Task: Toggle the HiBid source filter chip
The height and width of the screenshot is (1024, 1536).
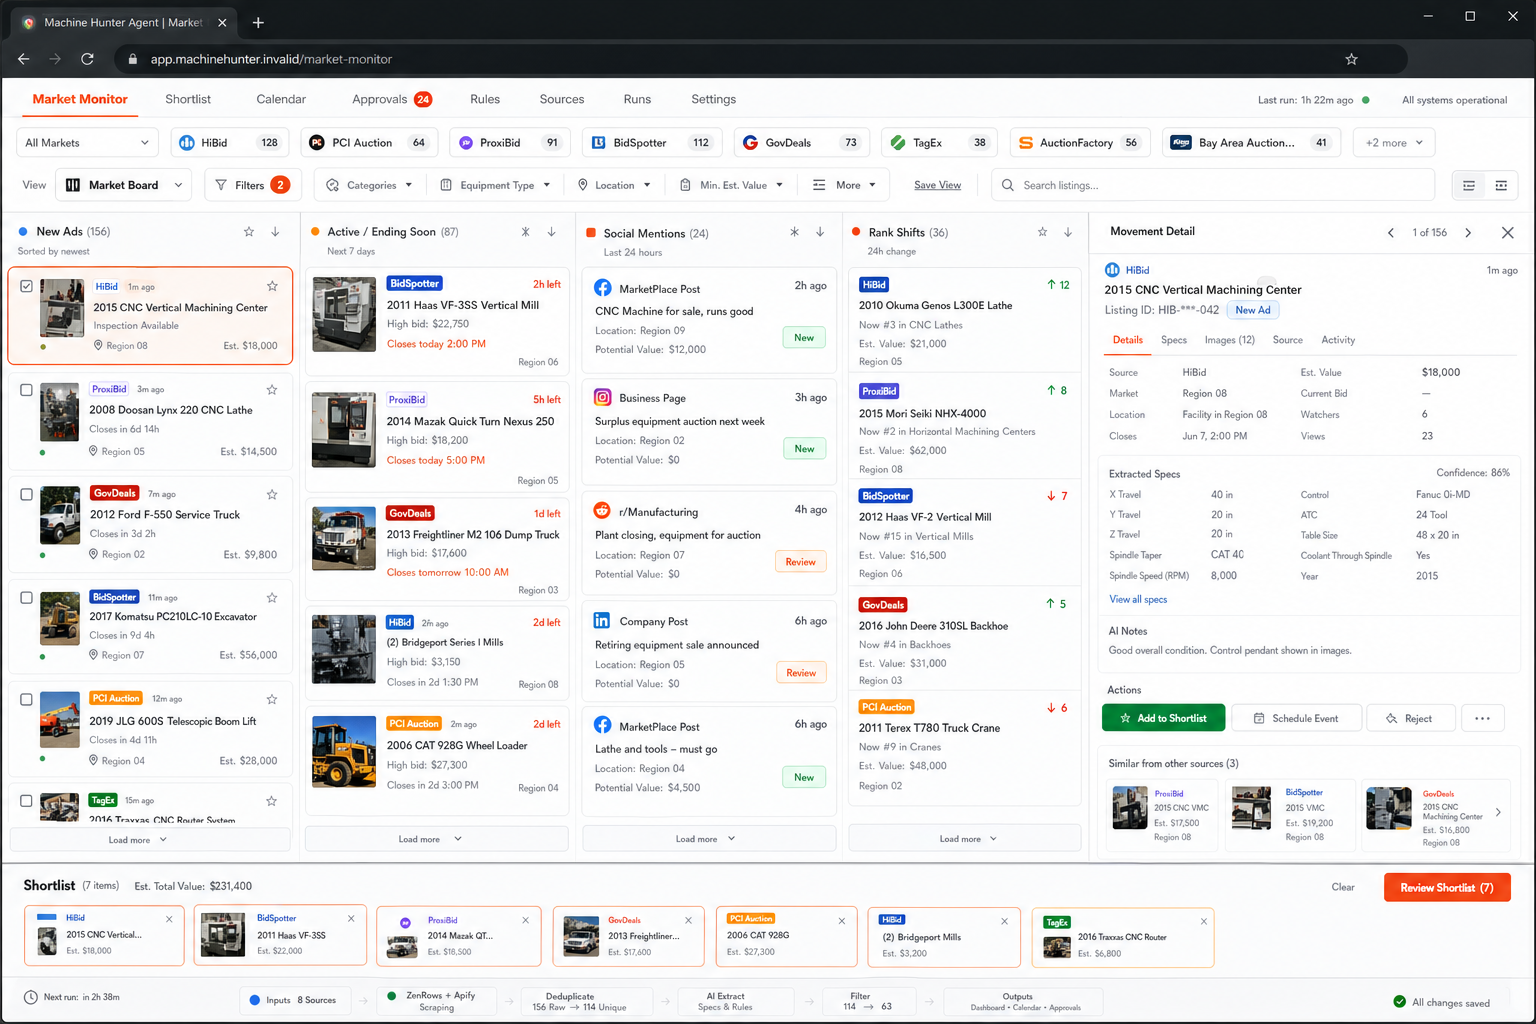Action: pyautogui.click(x=230, y=143)
